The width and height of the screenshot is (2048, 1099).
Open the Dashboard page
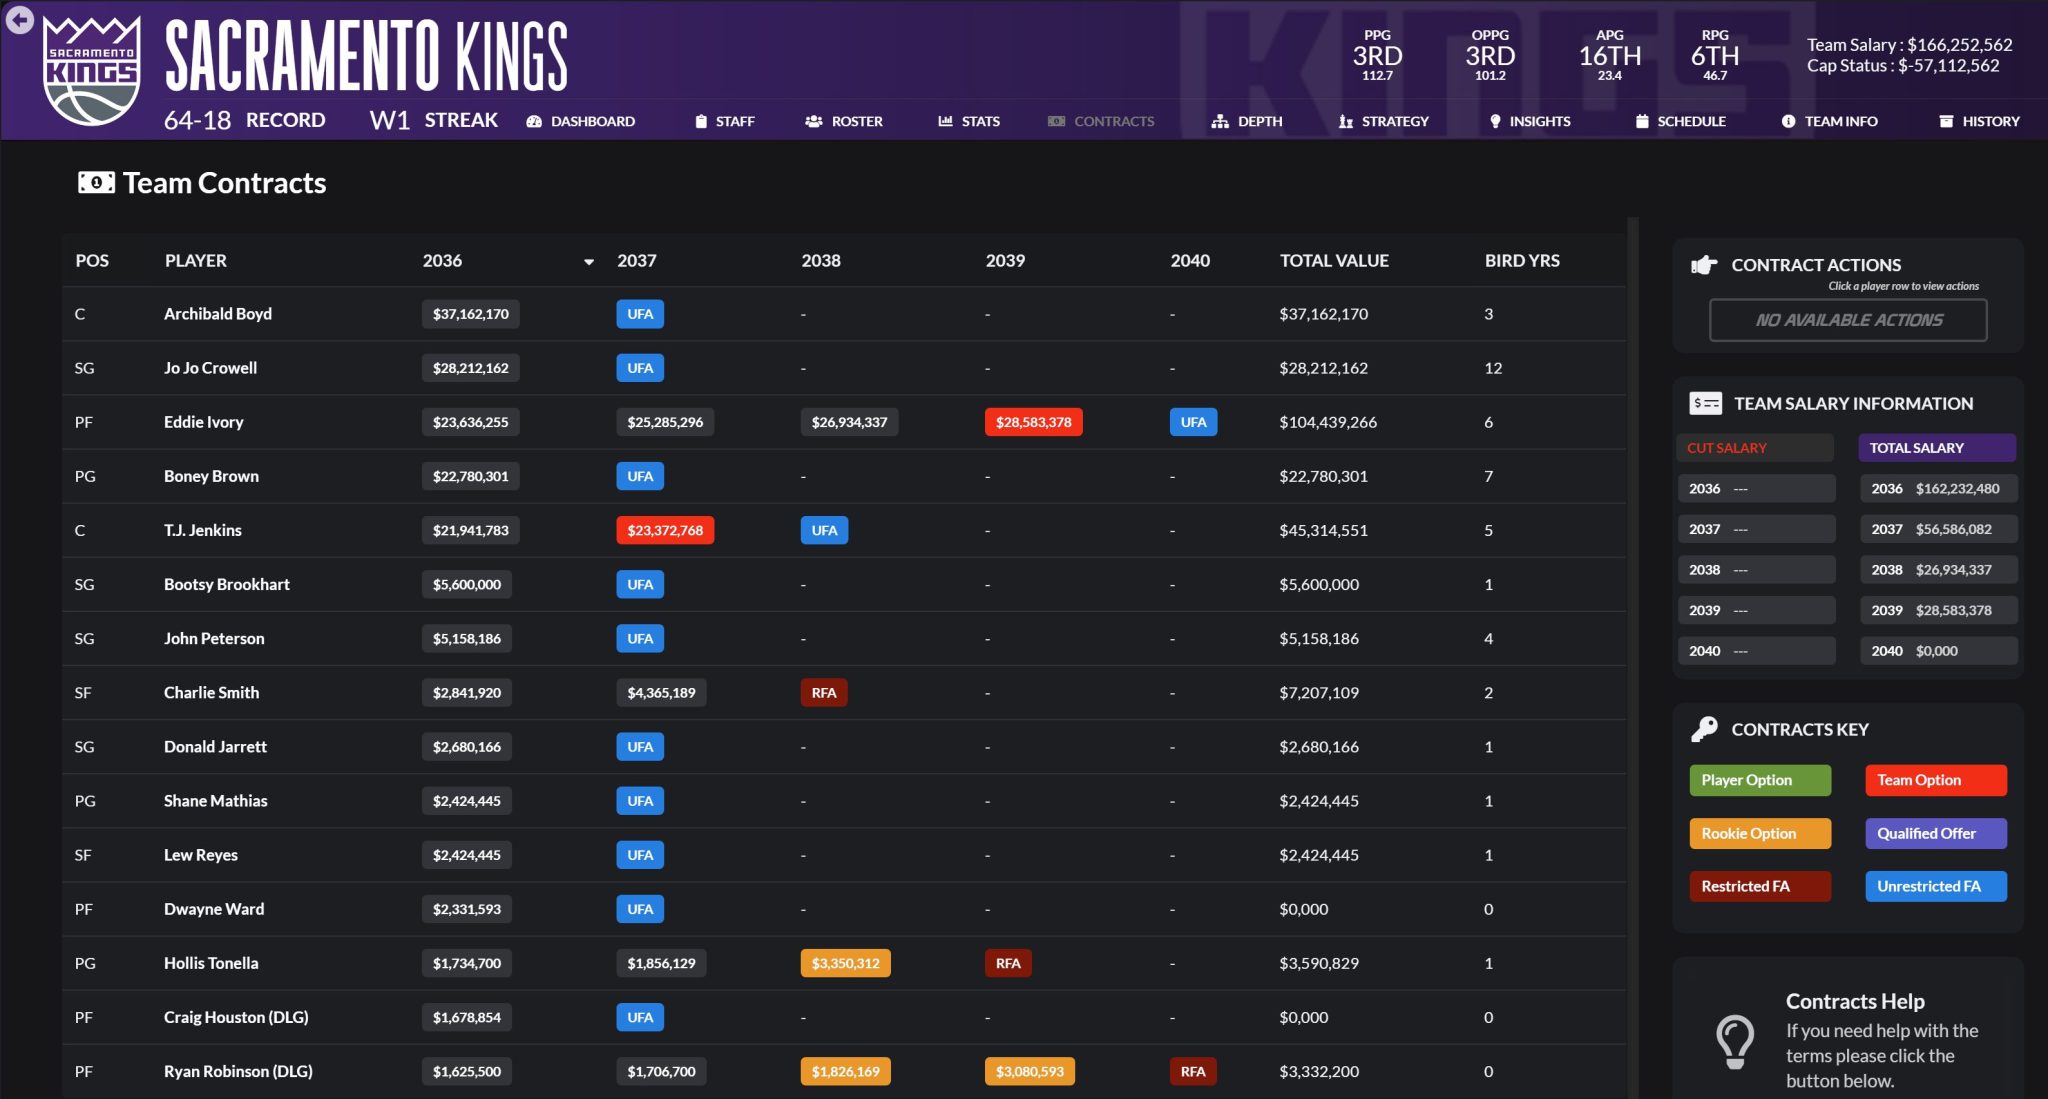click(581, 121)
